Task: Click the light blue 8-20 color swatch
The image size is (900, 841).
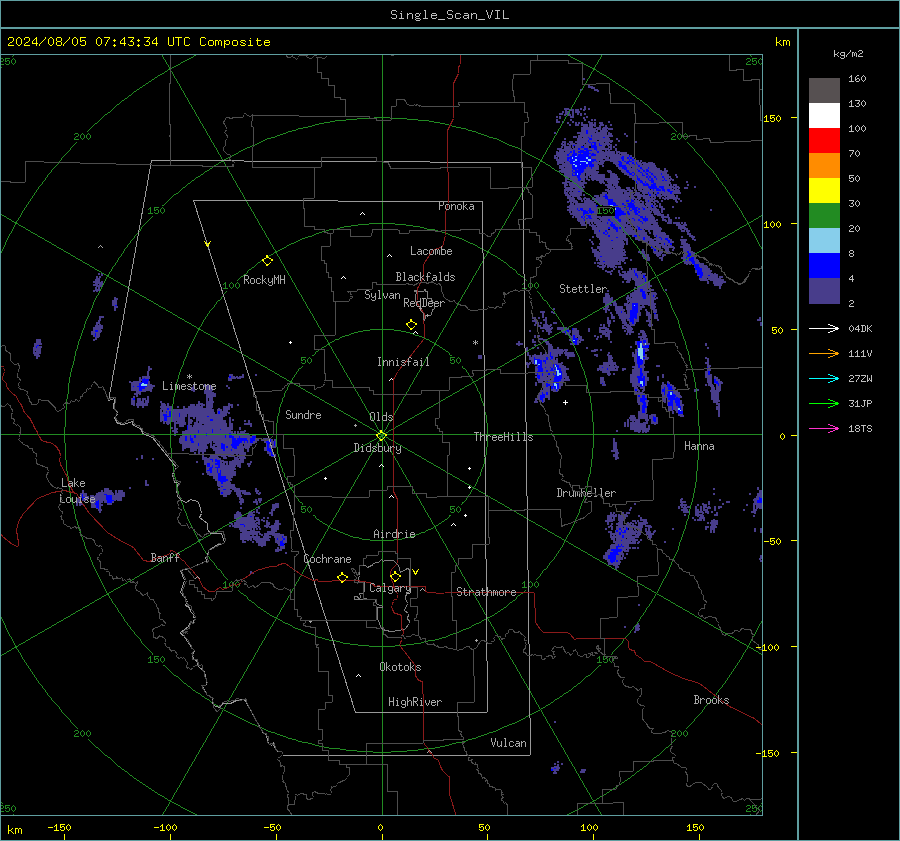Action: point(824,241)
